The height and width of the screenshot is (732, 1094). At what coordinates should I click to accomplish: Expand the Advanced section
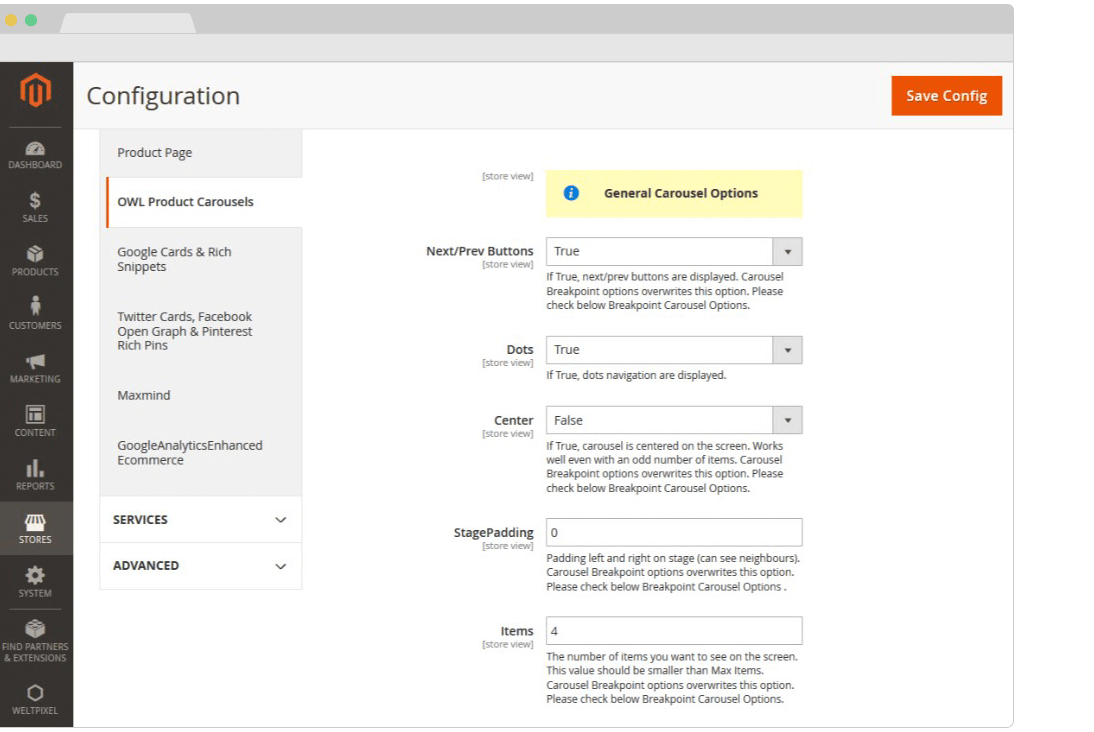(200, 566)
